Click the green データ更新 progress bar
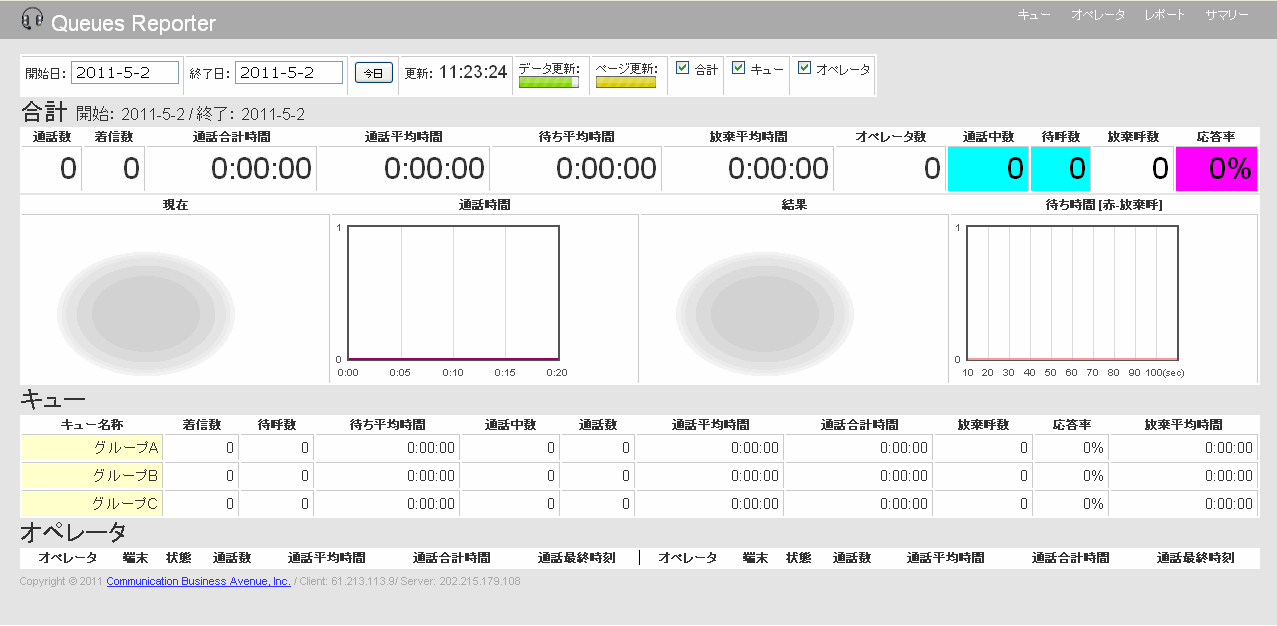The image size is (1277, 626). (548, 83)
